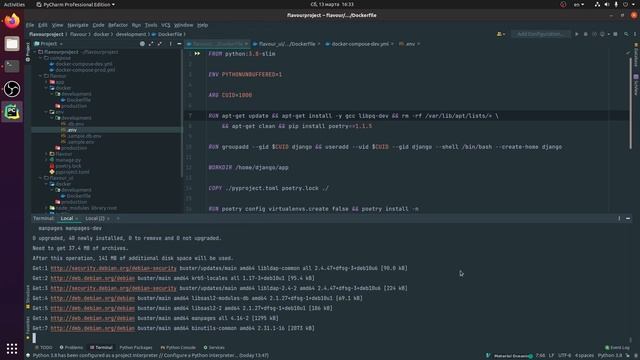640x360 pixels.
Task: Collapse the compose folder
Action: (41, 58)
